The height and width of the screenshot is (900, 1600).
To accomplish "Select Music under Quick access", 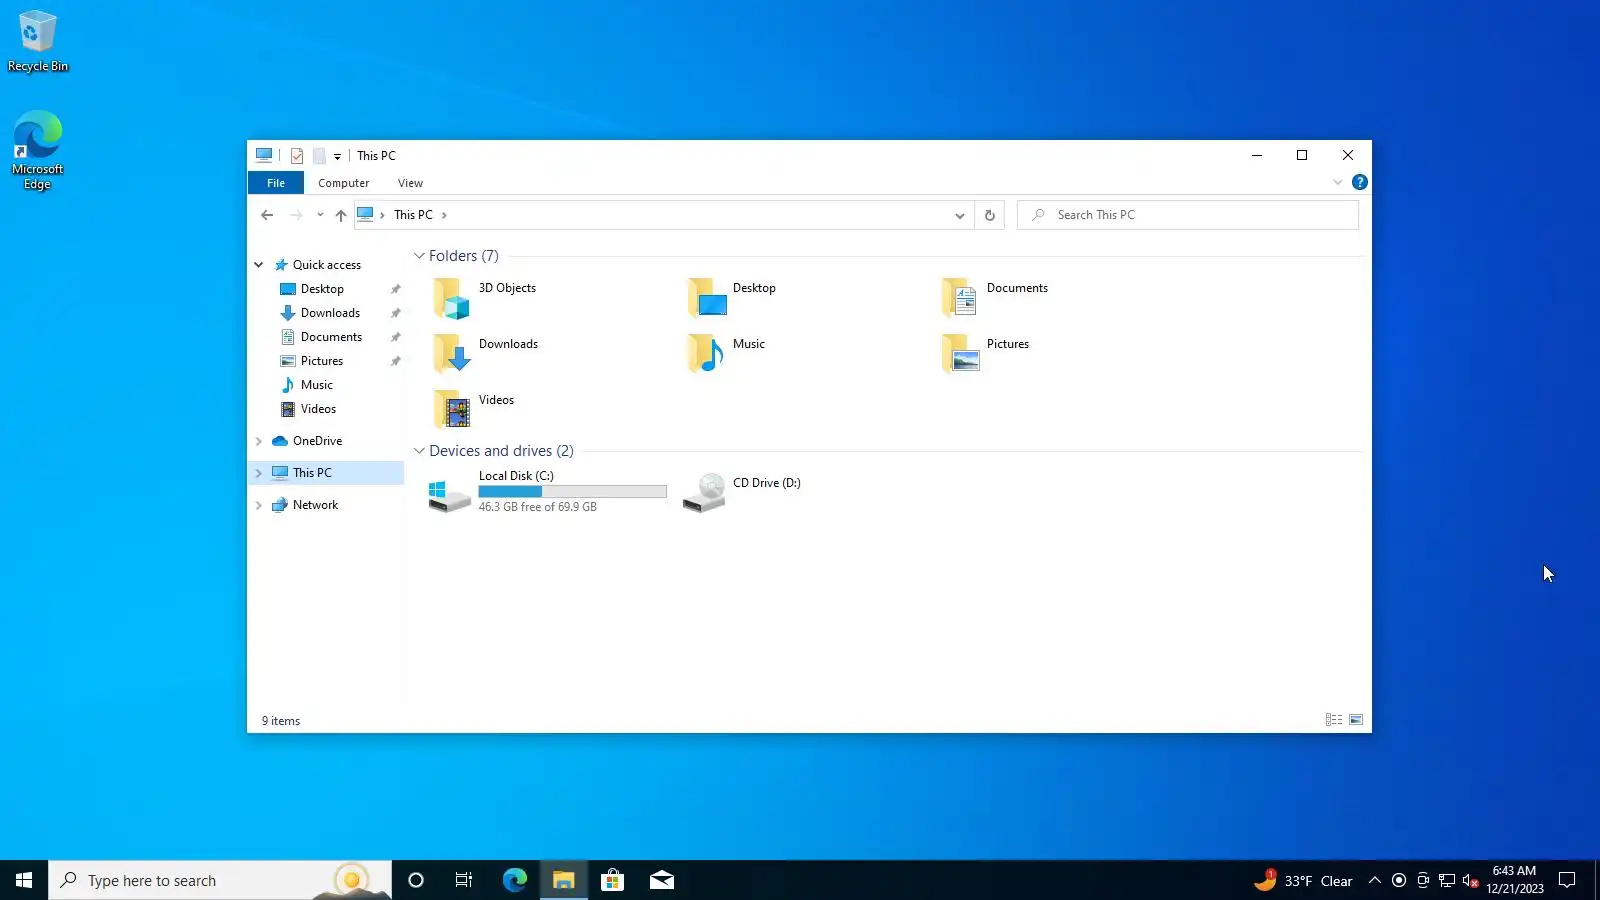I will [317, 385].
